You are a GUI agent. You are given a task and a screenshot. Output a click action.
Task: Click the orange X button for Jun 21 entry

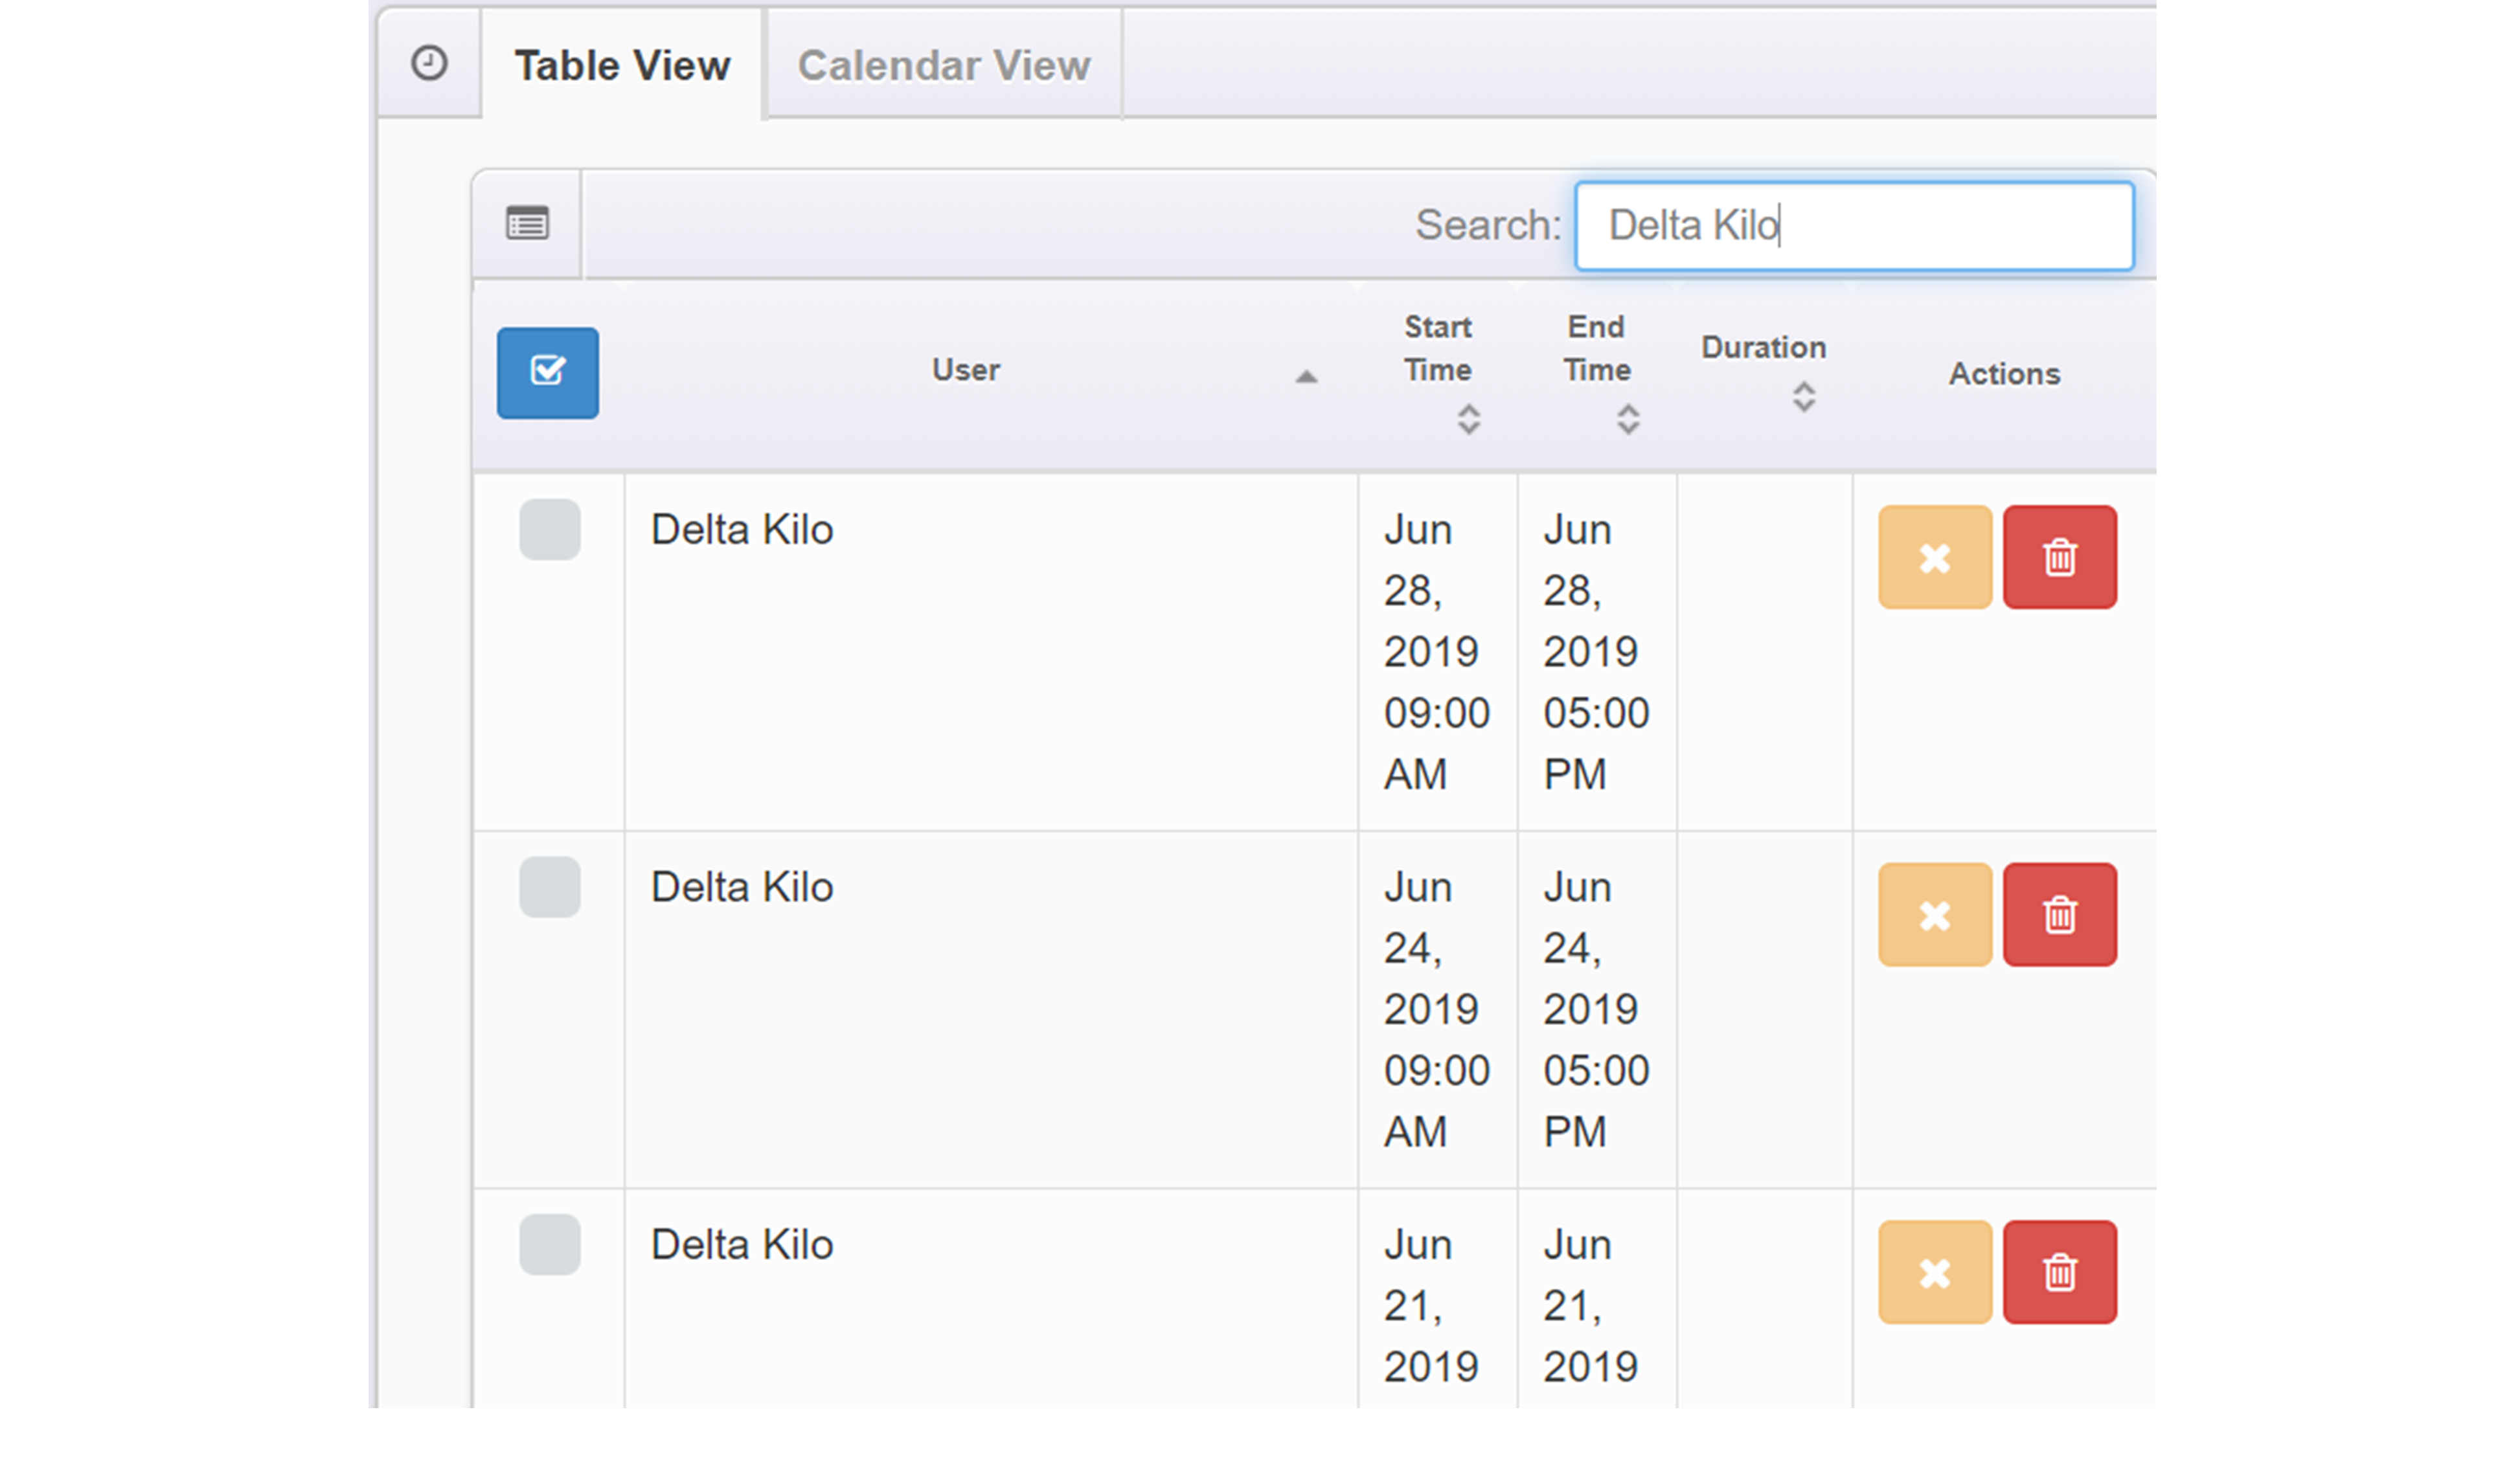point(1934,1272)
